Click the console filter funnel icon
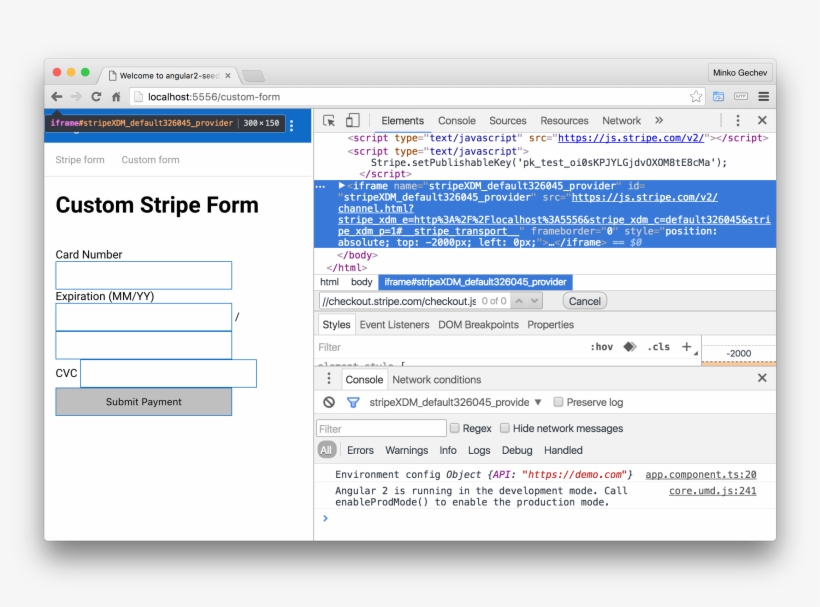This screenshot has height=607, width=820. coord(353,402)
